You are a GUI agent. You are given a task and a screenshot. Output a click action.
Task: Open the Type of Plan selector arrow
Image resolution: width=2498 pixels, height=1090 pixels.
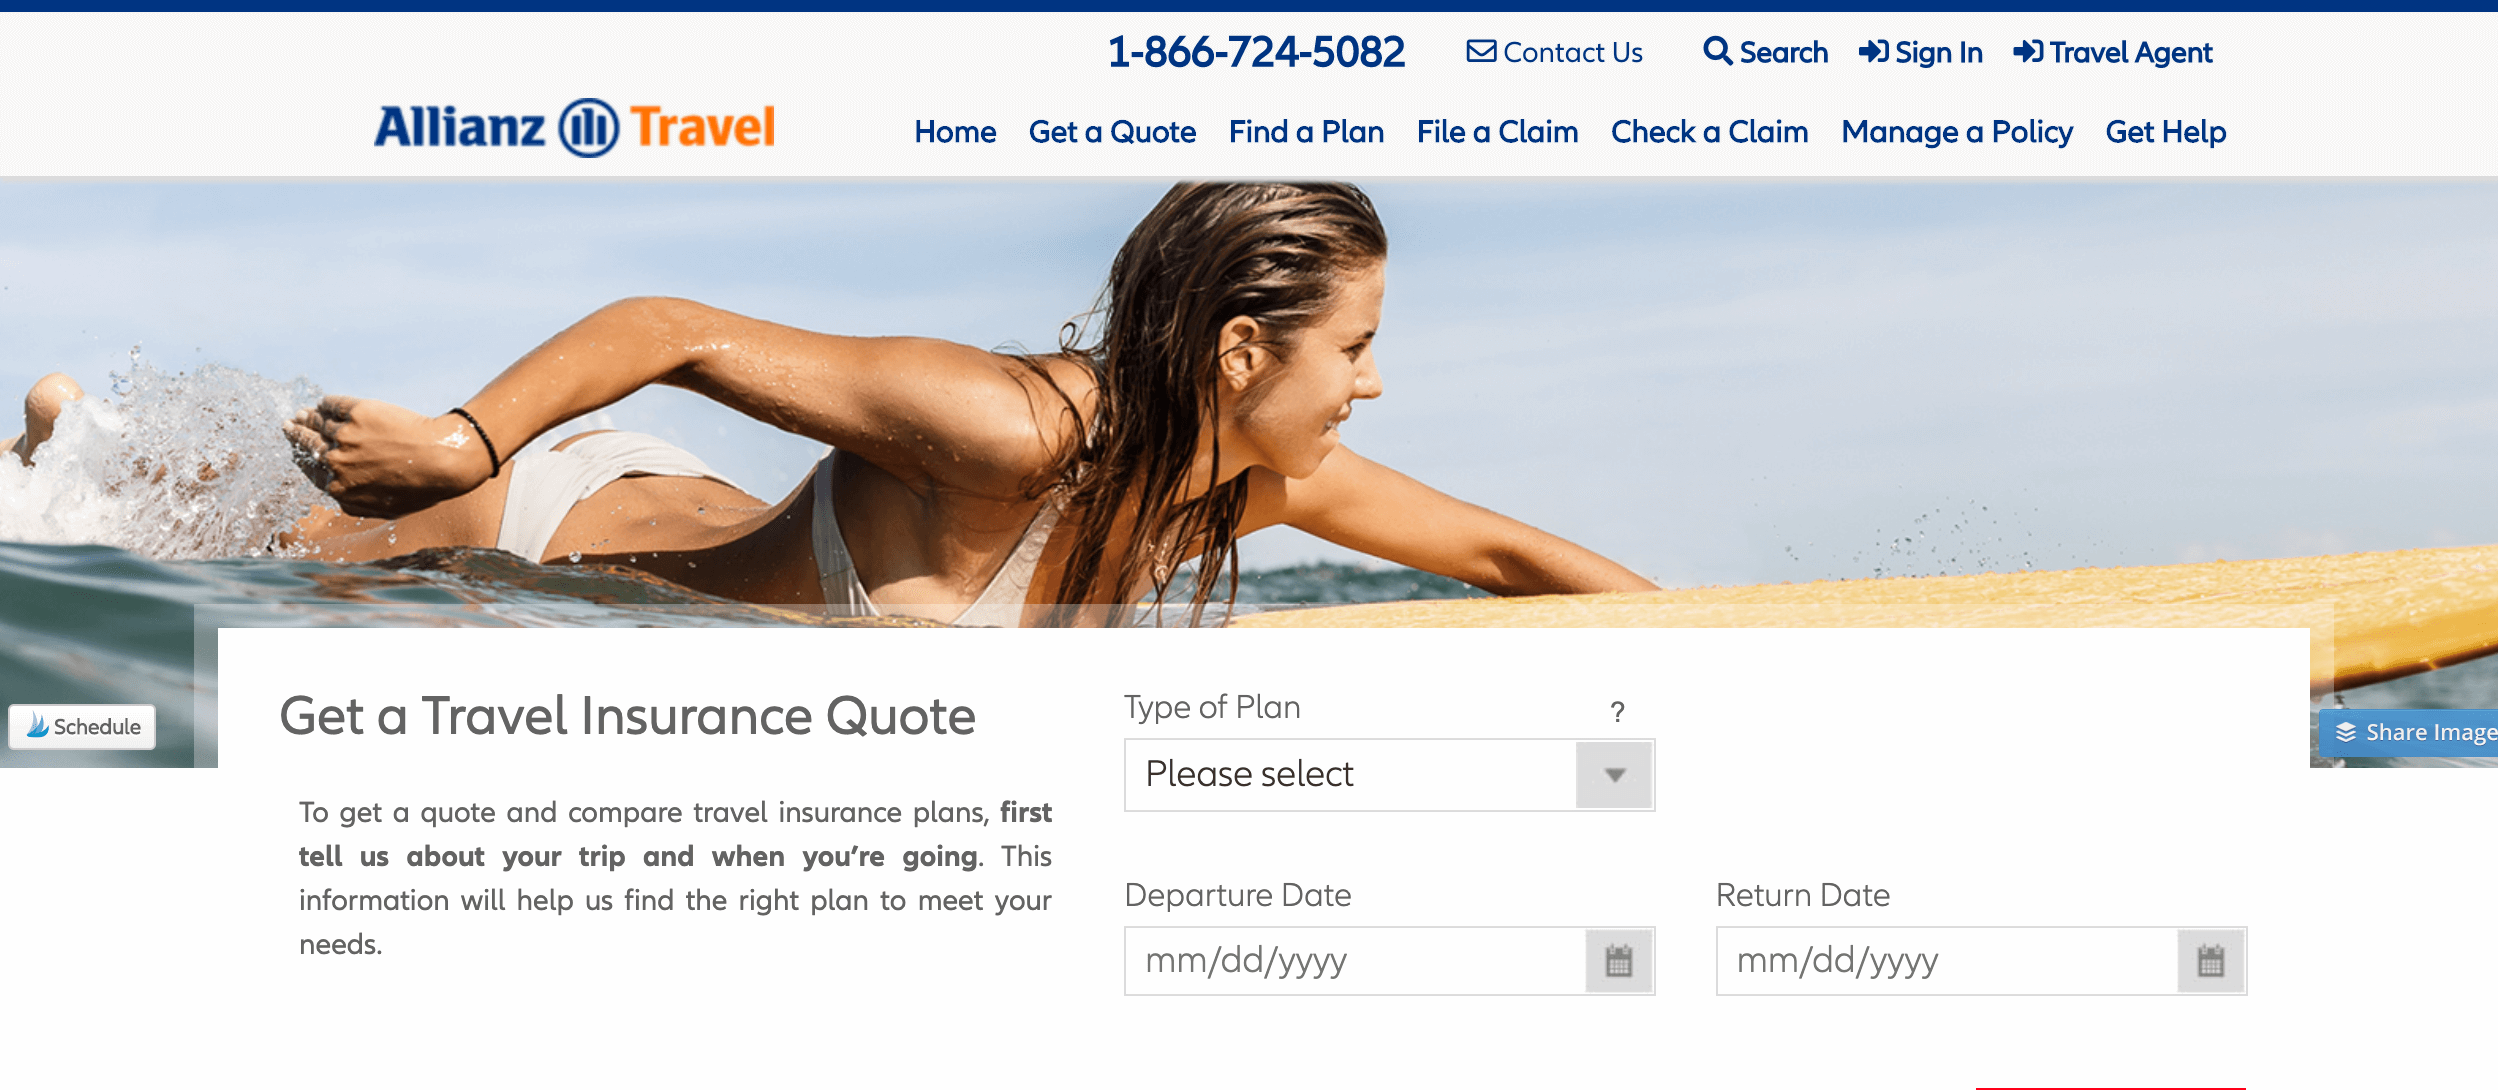(x=1614, y=774)
